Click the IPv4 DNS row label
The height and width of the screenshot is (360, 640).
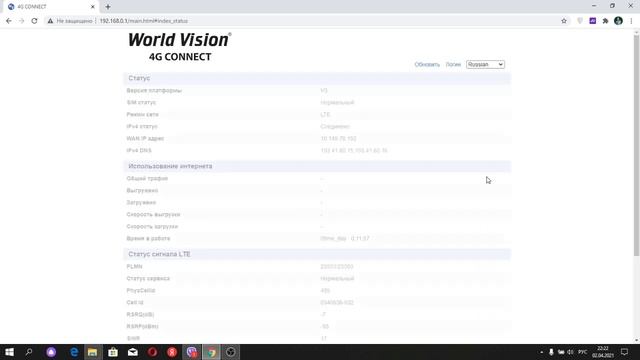point(139,151)
